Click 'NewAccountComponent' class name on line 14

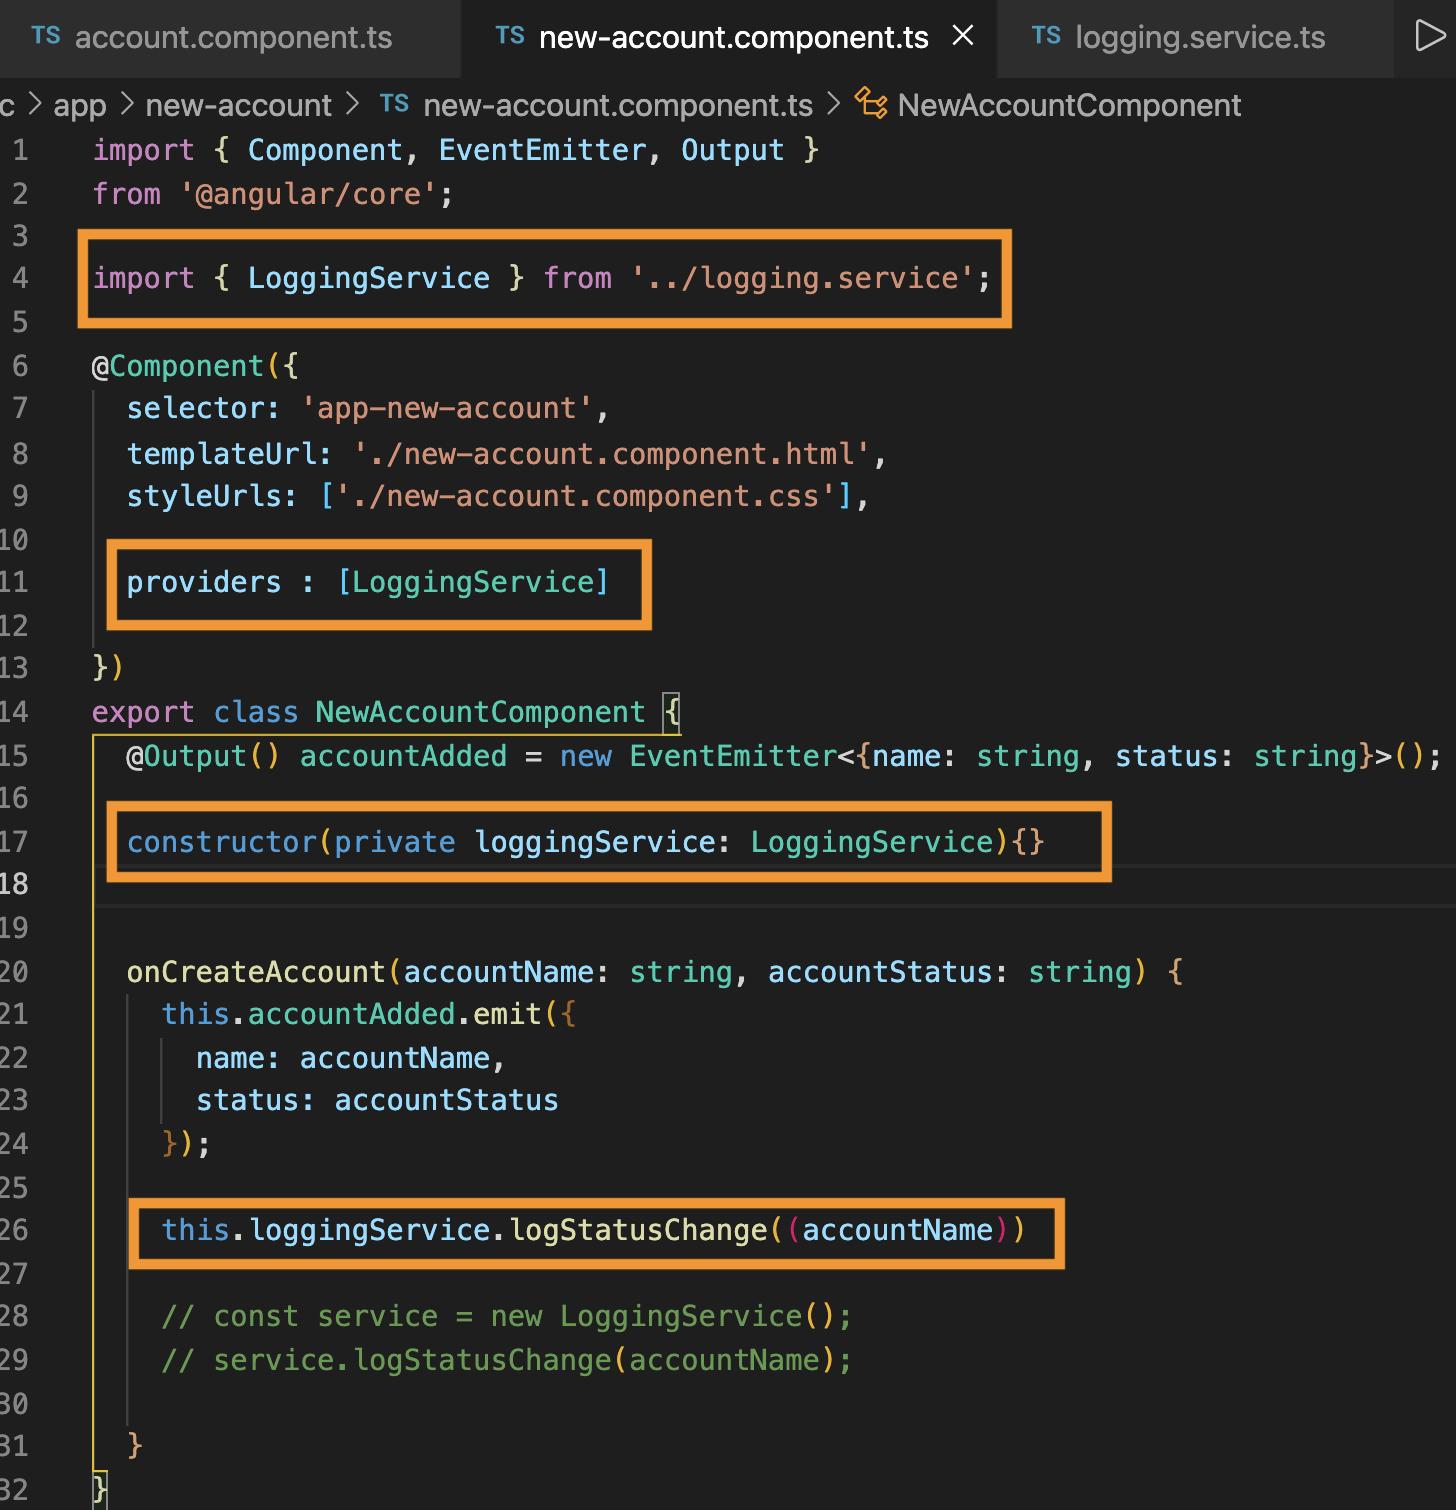480,712
